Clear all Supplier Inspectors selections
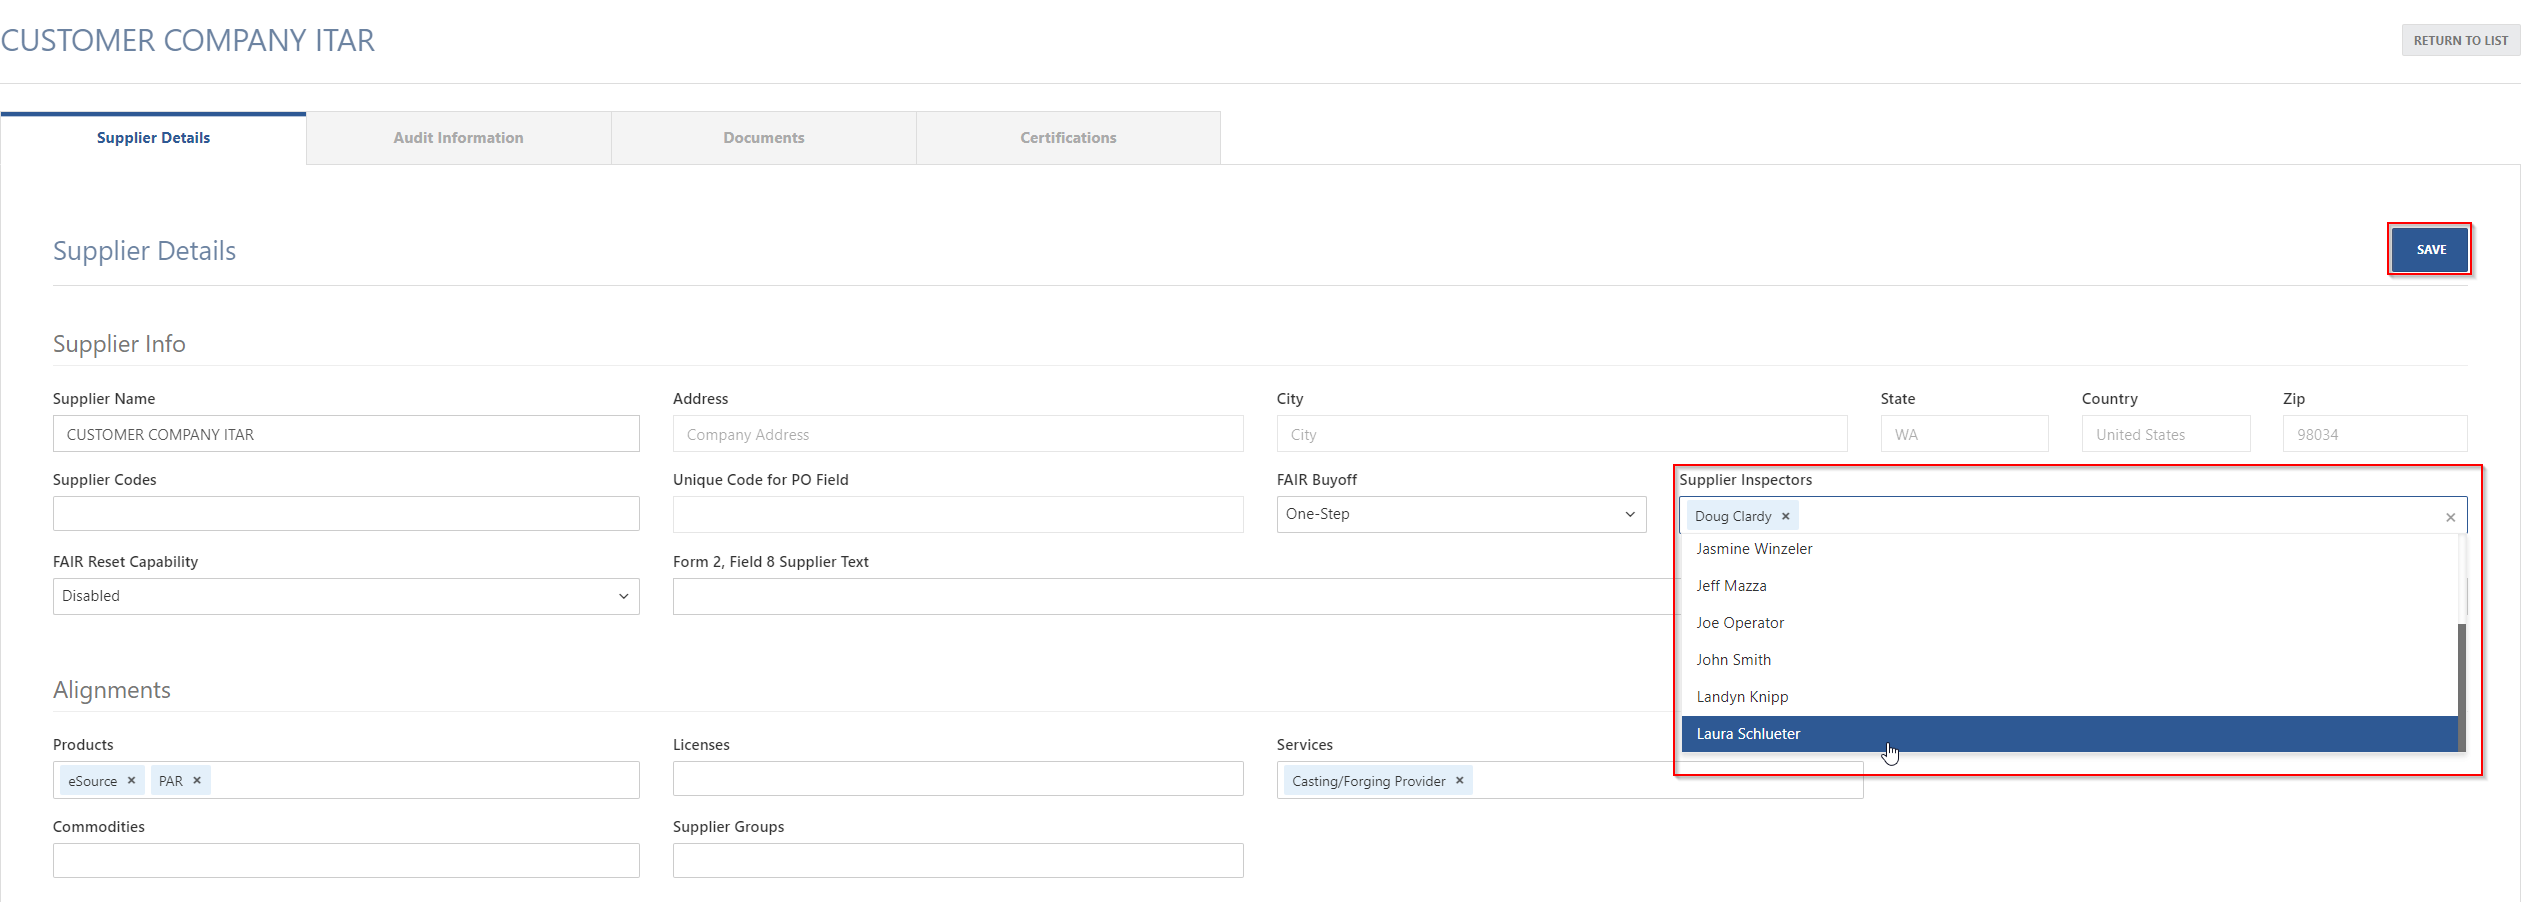 coord(2450,517)
